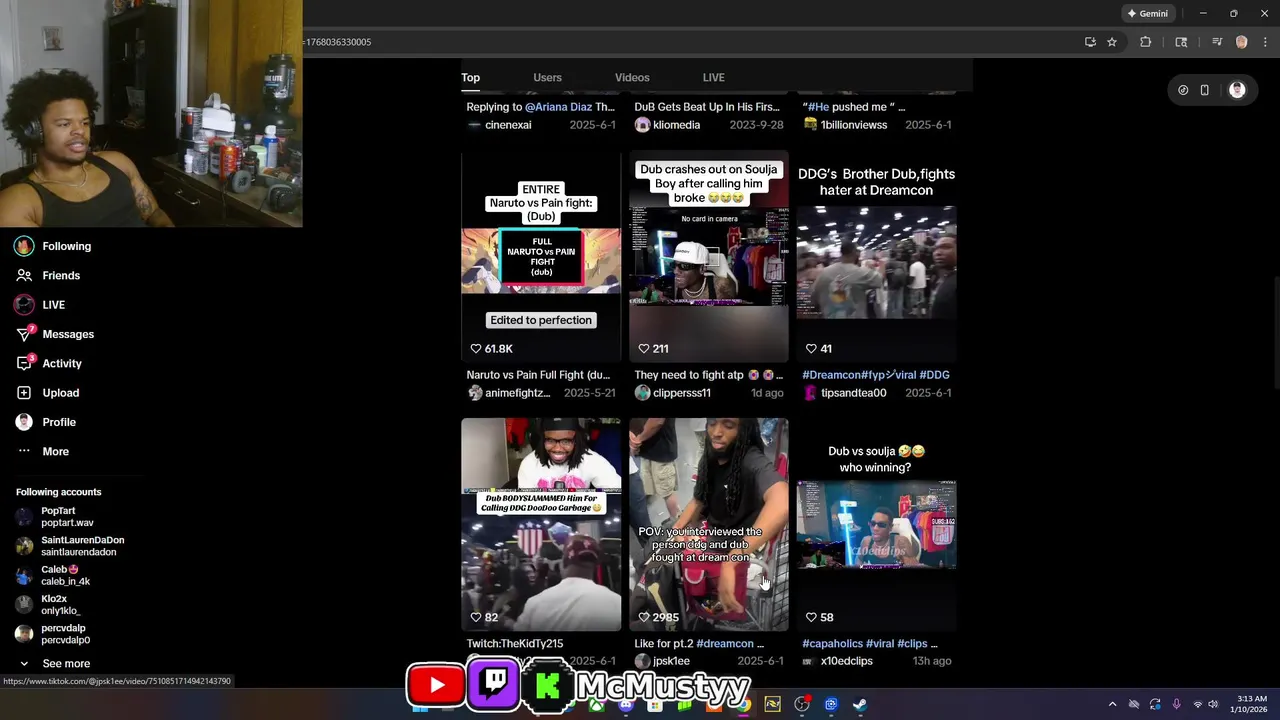Image resolution: width=1280 pixels, height=720 pixels.
Task: Click the 61.8K likes heart icon
Action: click(476, 349)
